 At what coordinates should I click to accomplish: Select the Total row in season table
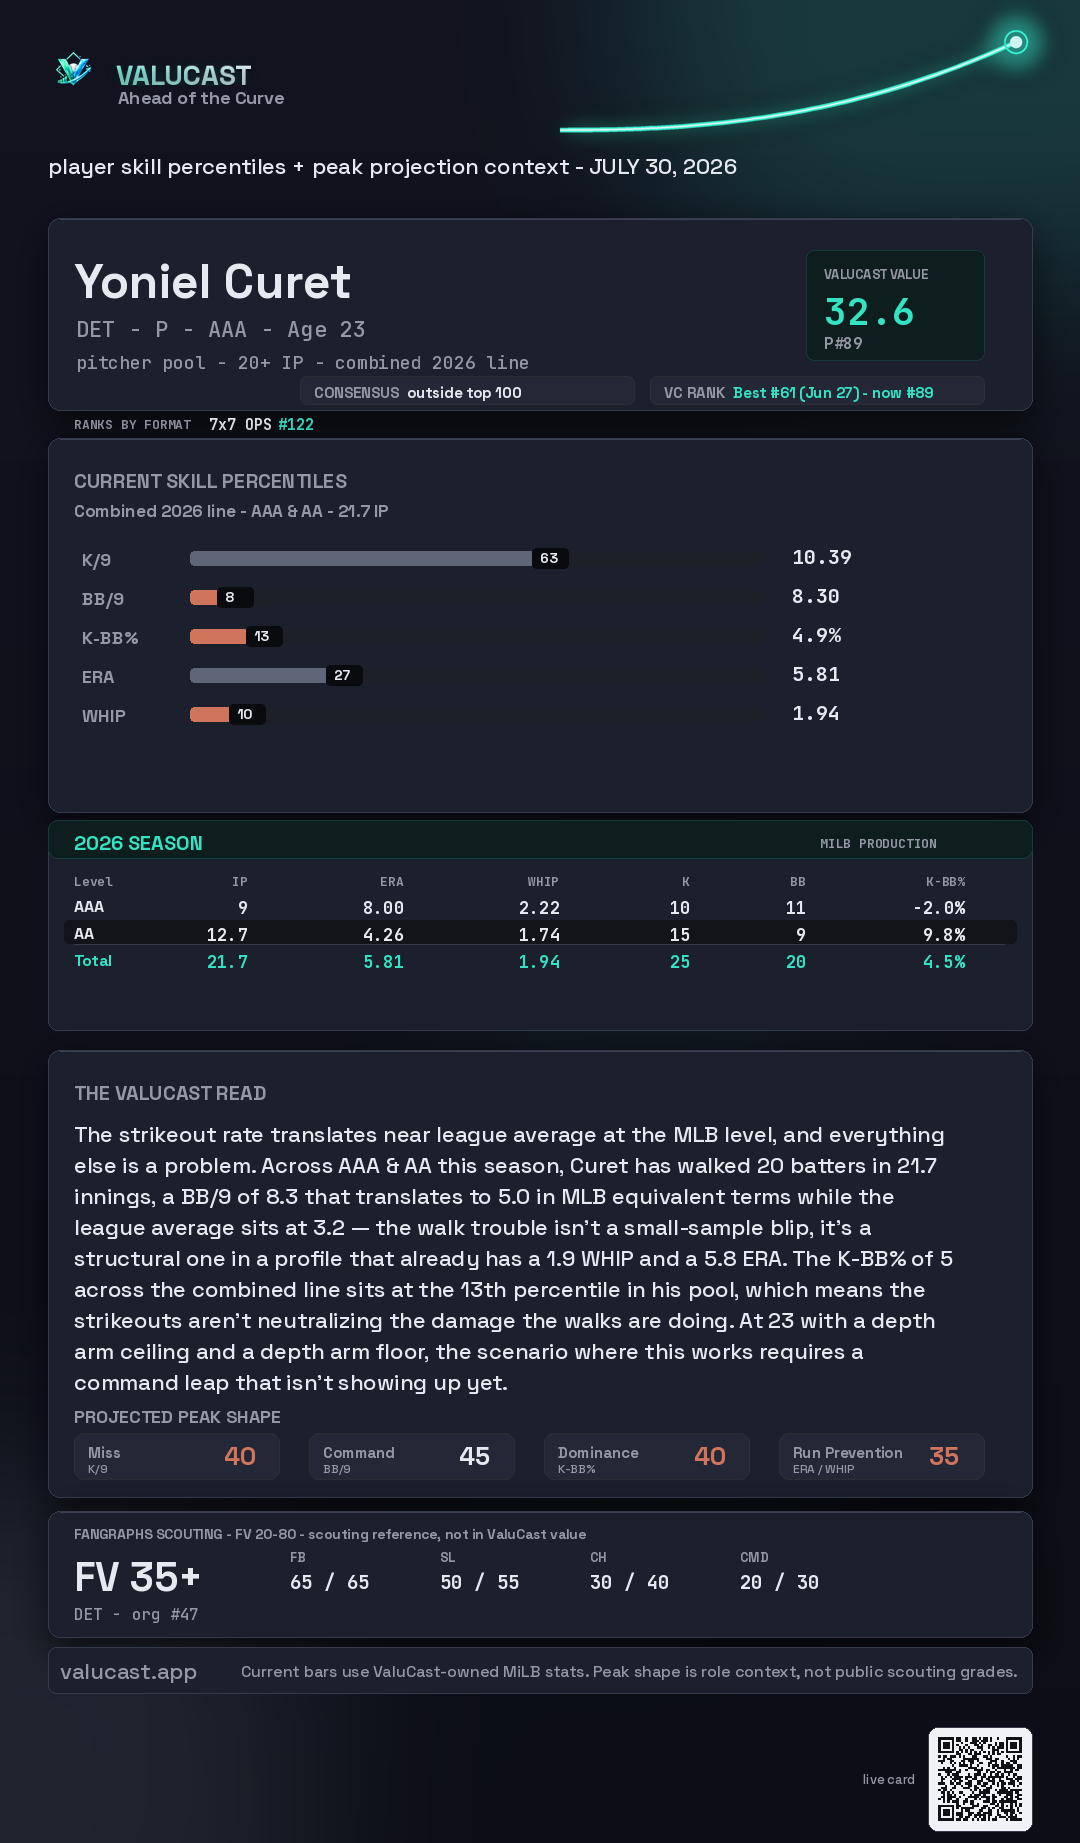540,961
